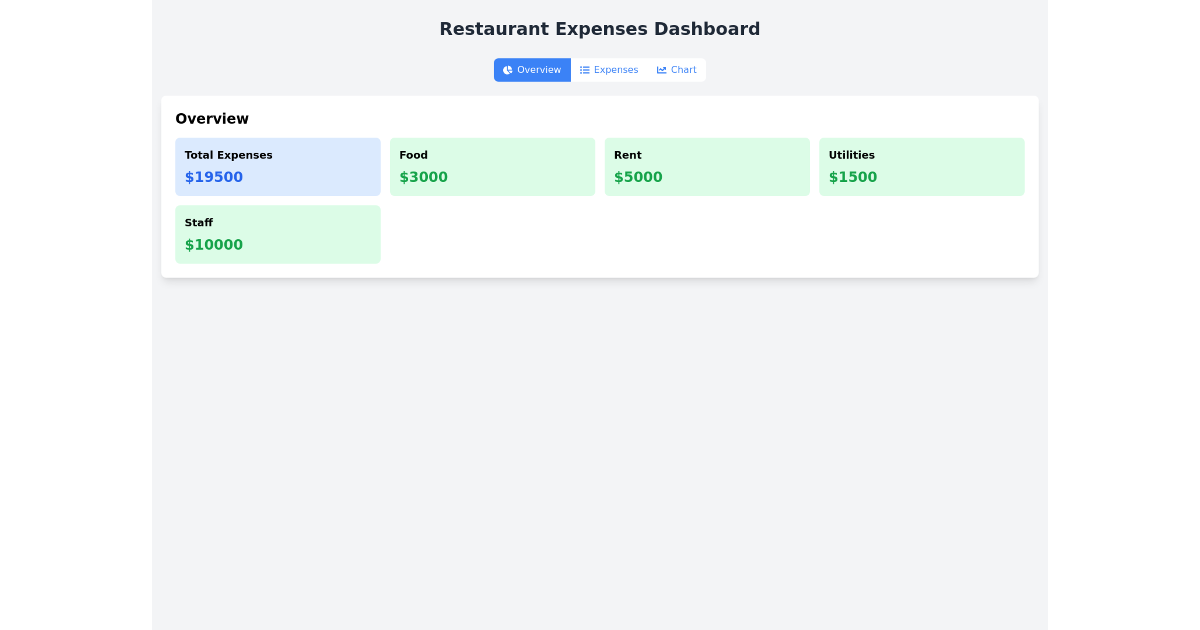Select the Staff expense card

pos(278,233)
